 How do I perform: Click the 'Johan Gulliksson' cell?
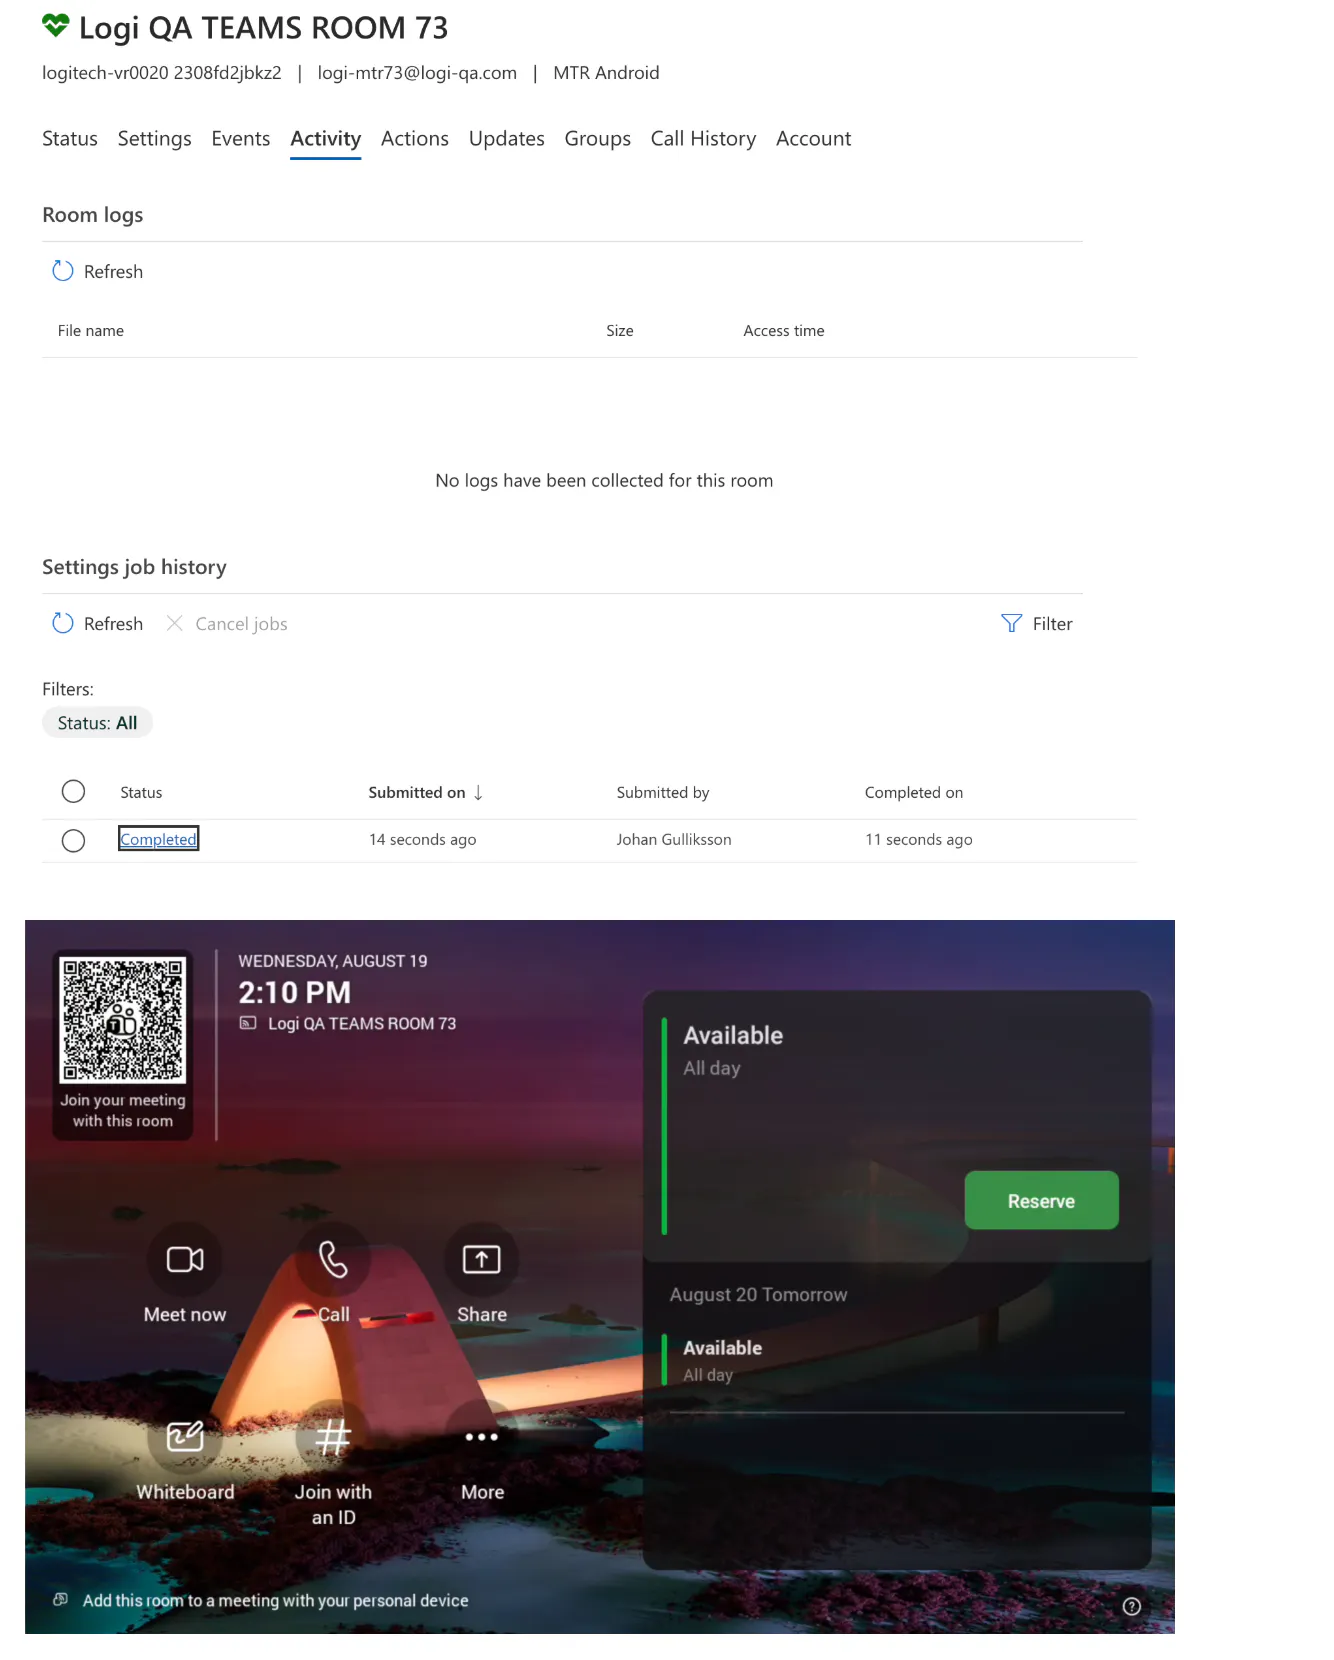pos(674,840)
